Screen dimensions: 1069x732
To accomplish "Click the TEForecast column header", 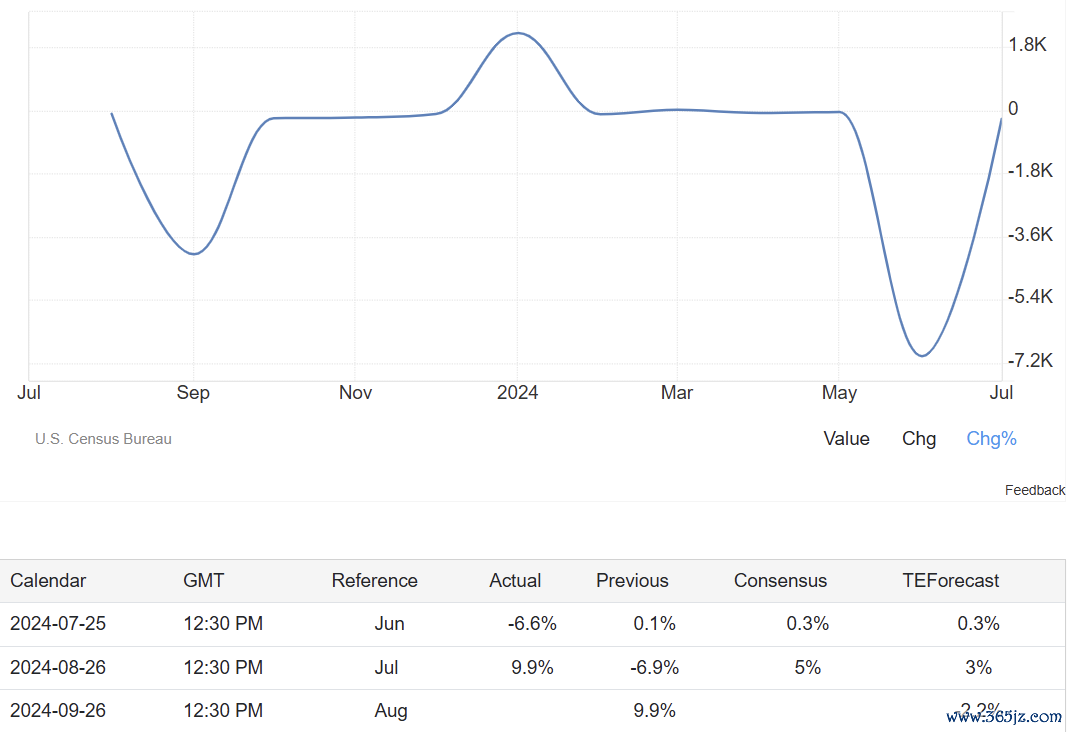I will pyautogui.click(x=950, y=580).
